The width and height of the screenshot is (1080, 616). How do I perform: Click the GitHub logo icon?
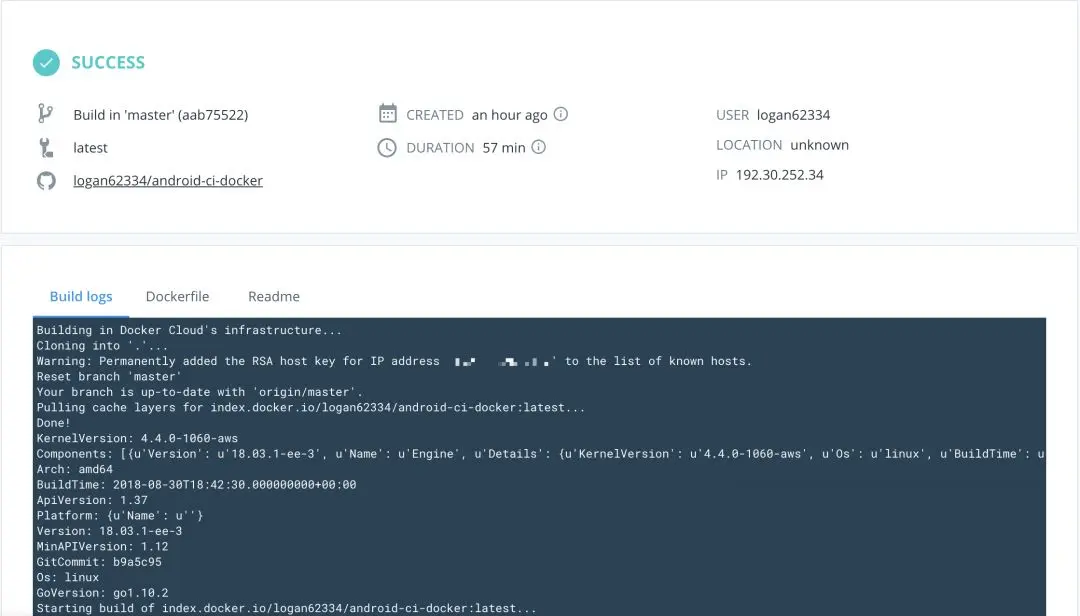click(x=46, y=181)
